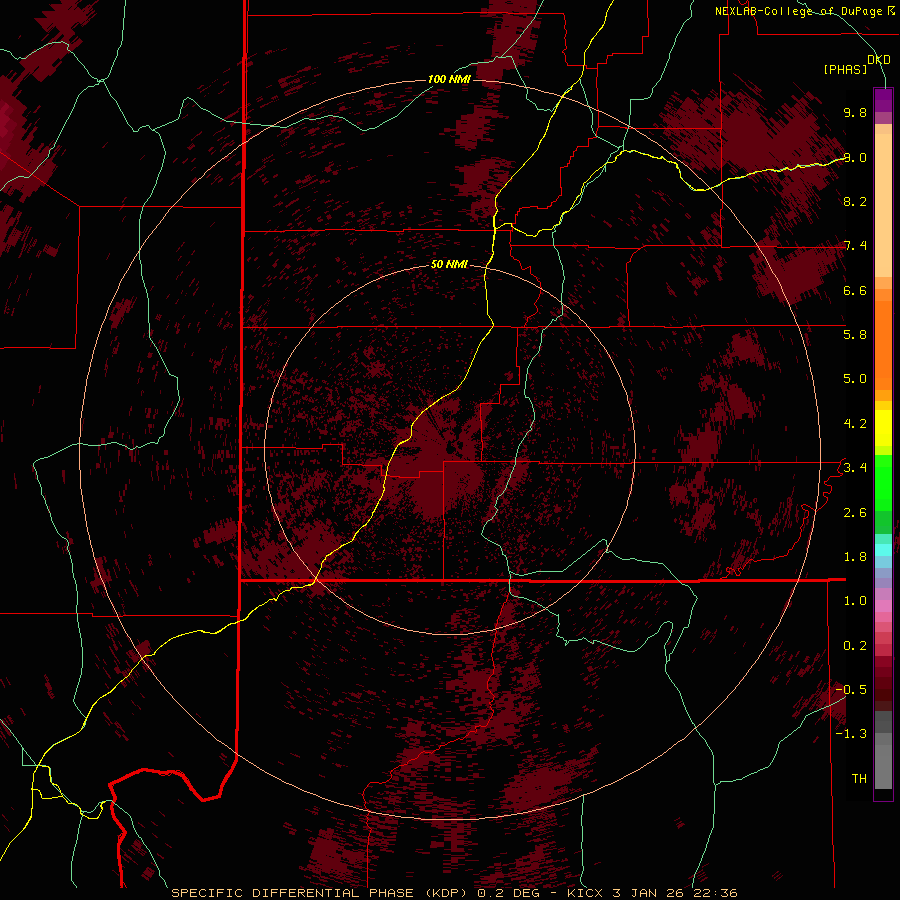Click the NEXLAB-College of DuPage title text
The width and height of the screenshot is (900, 900).
click(x=798, y=11)
